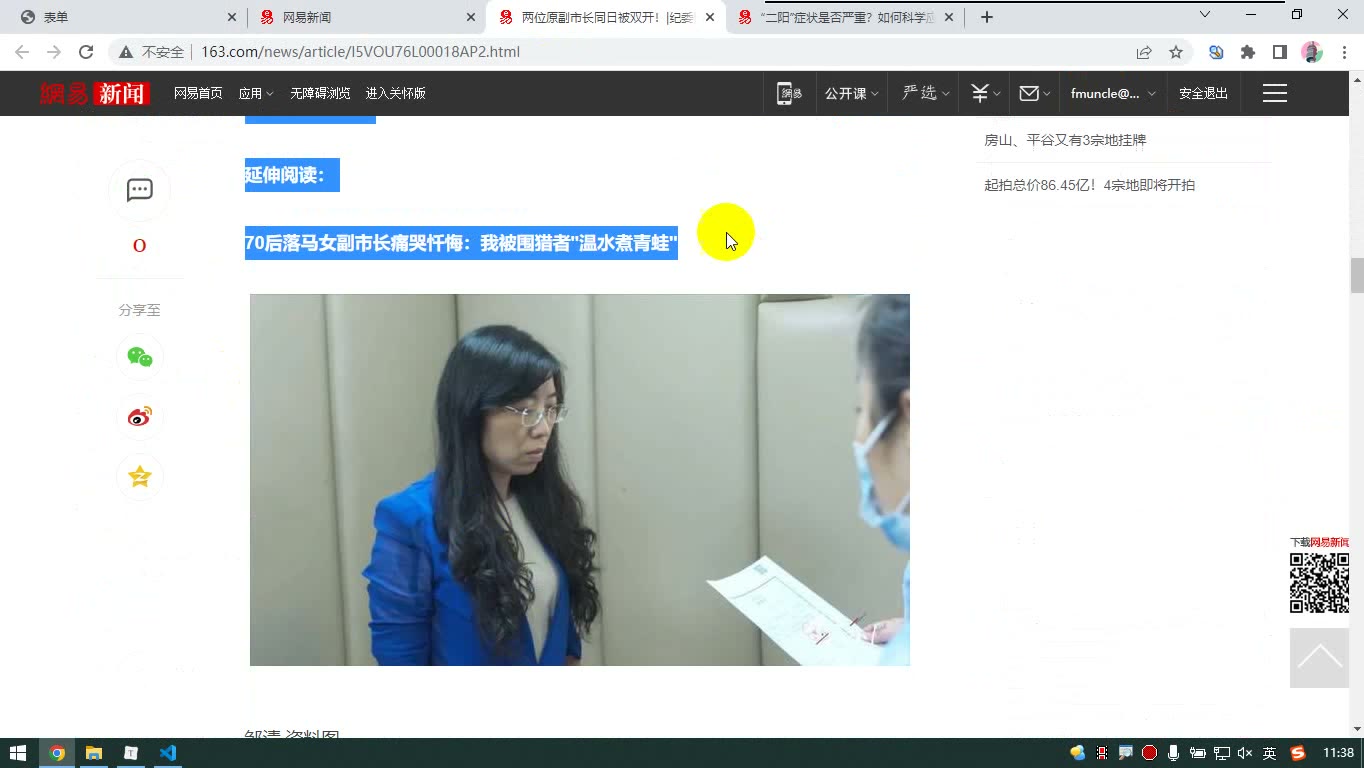
Task: Reload the current page
Action: (x=86, y=52)
